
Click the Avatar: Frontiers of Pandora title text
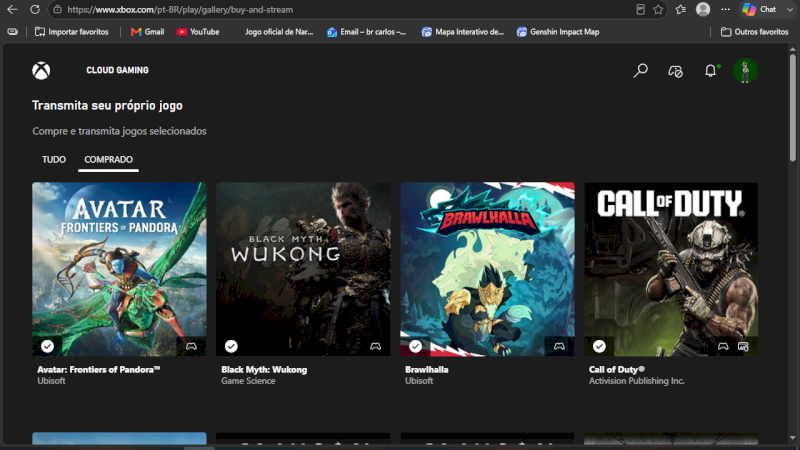pyautogui.click(x=98, y=369)
